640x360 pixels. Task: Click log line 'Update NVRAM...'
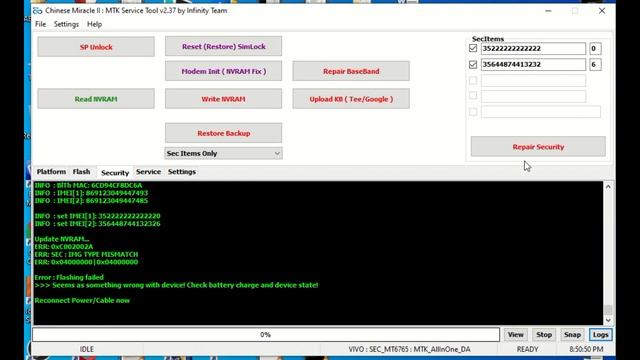click(62, 239)
